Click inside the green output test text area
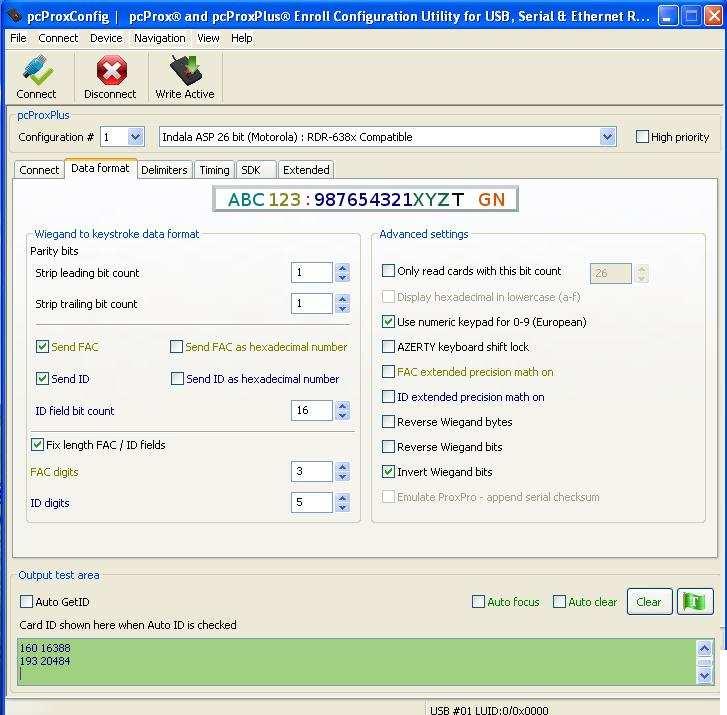Image resolution: width=727 pixels, height=715 pixels. tap(356, 662)
